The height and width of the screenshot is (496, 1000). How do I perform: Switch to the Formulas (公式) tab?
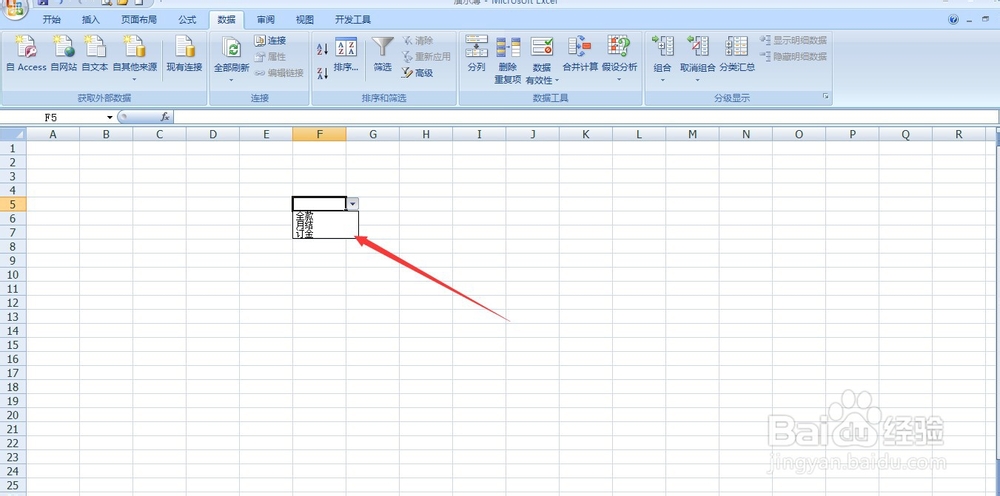tap(188, 20)
